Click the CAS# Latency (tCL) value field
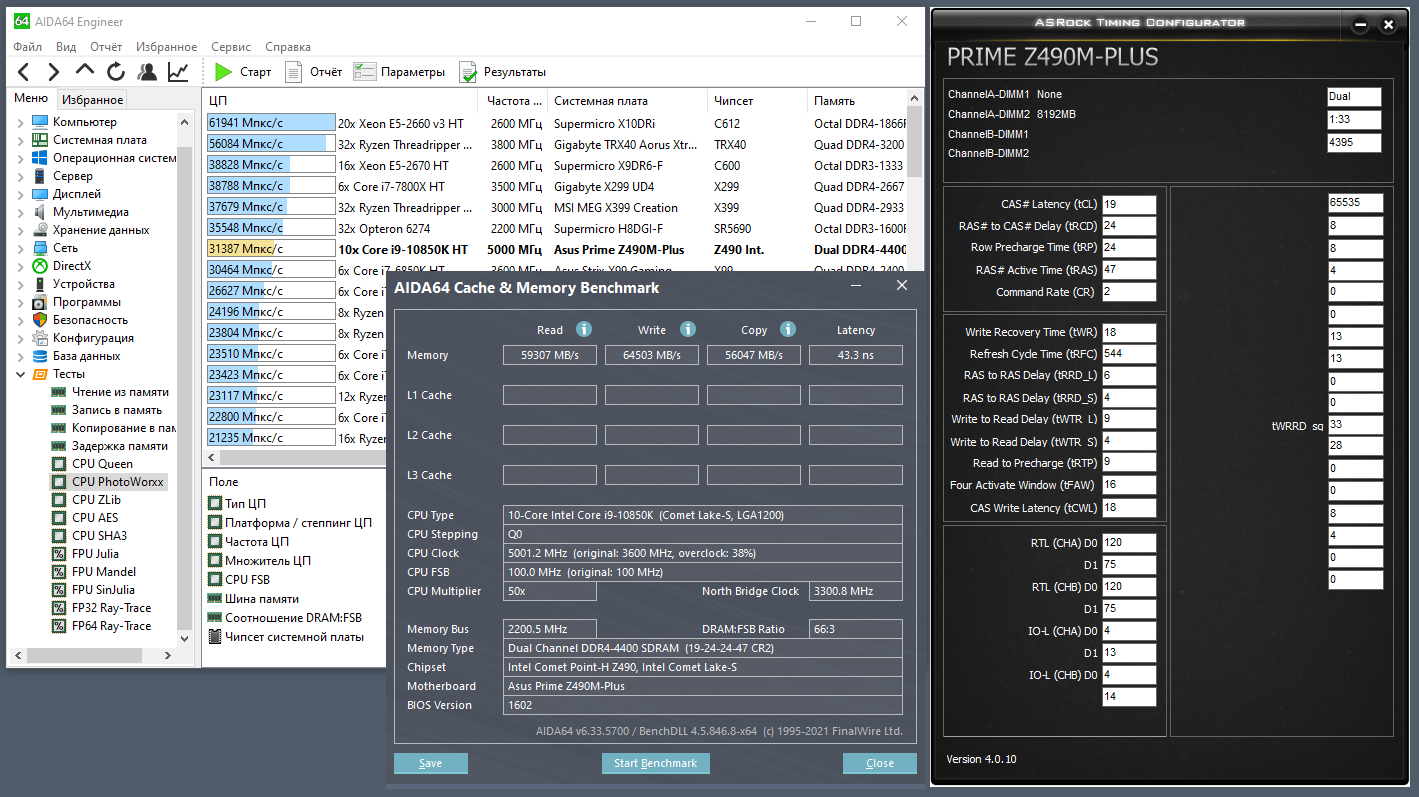Viewport: 1419px width, 797px height. tap(1129, 205)
